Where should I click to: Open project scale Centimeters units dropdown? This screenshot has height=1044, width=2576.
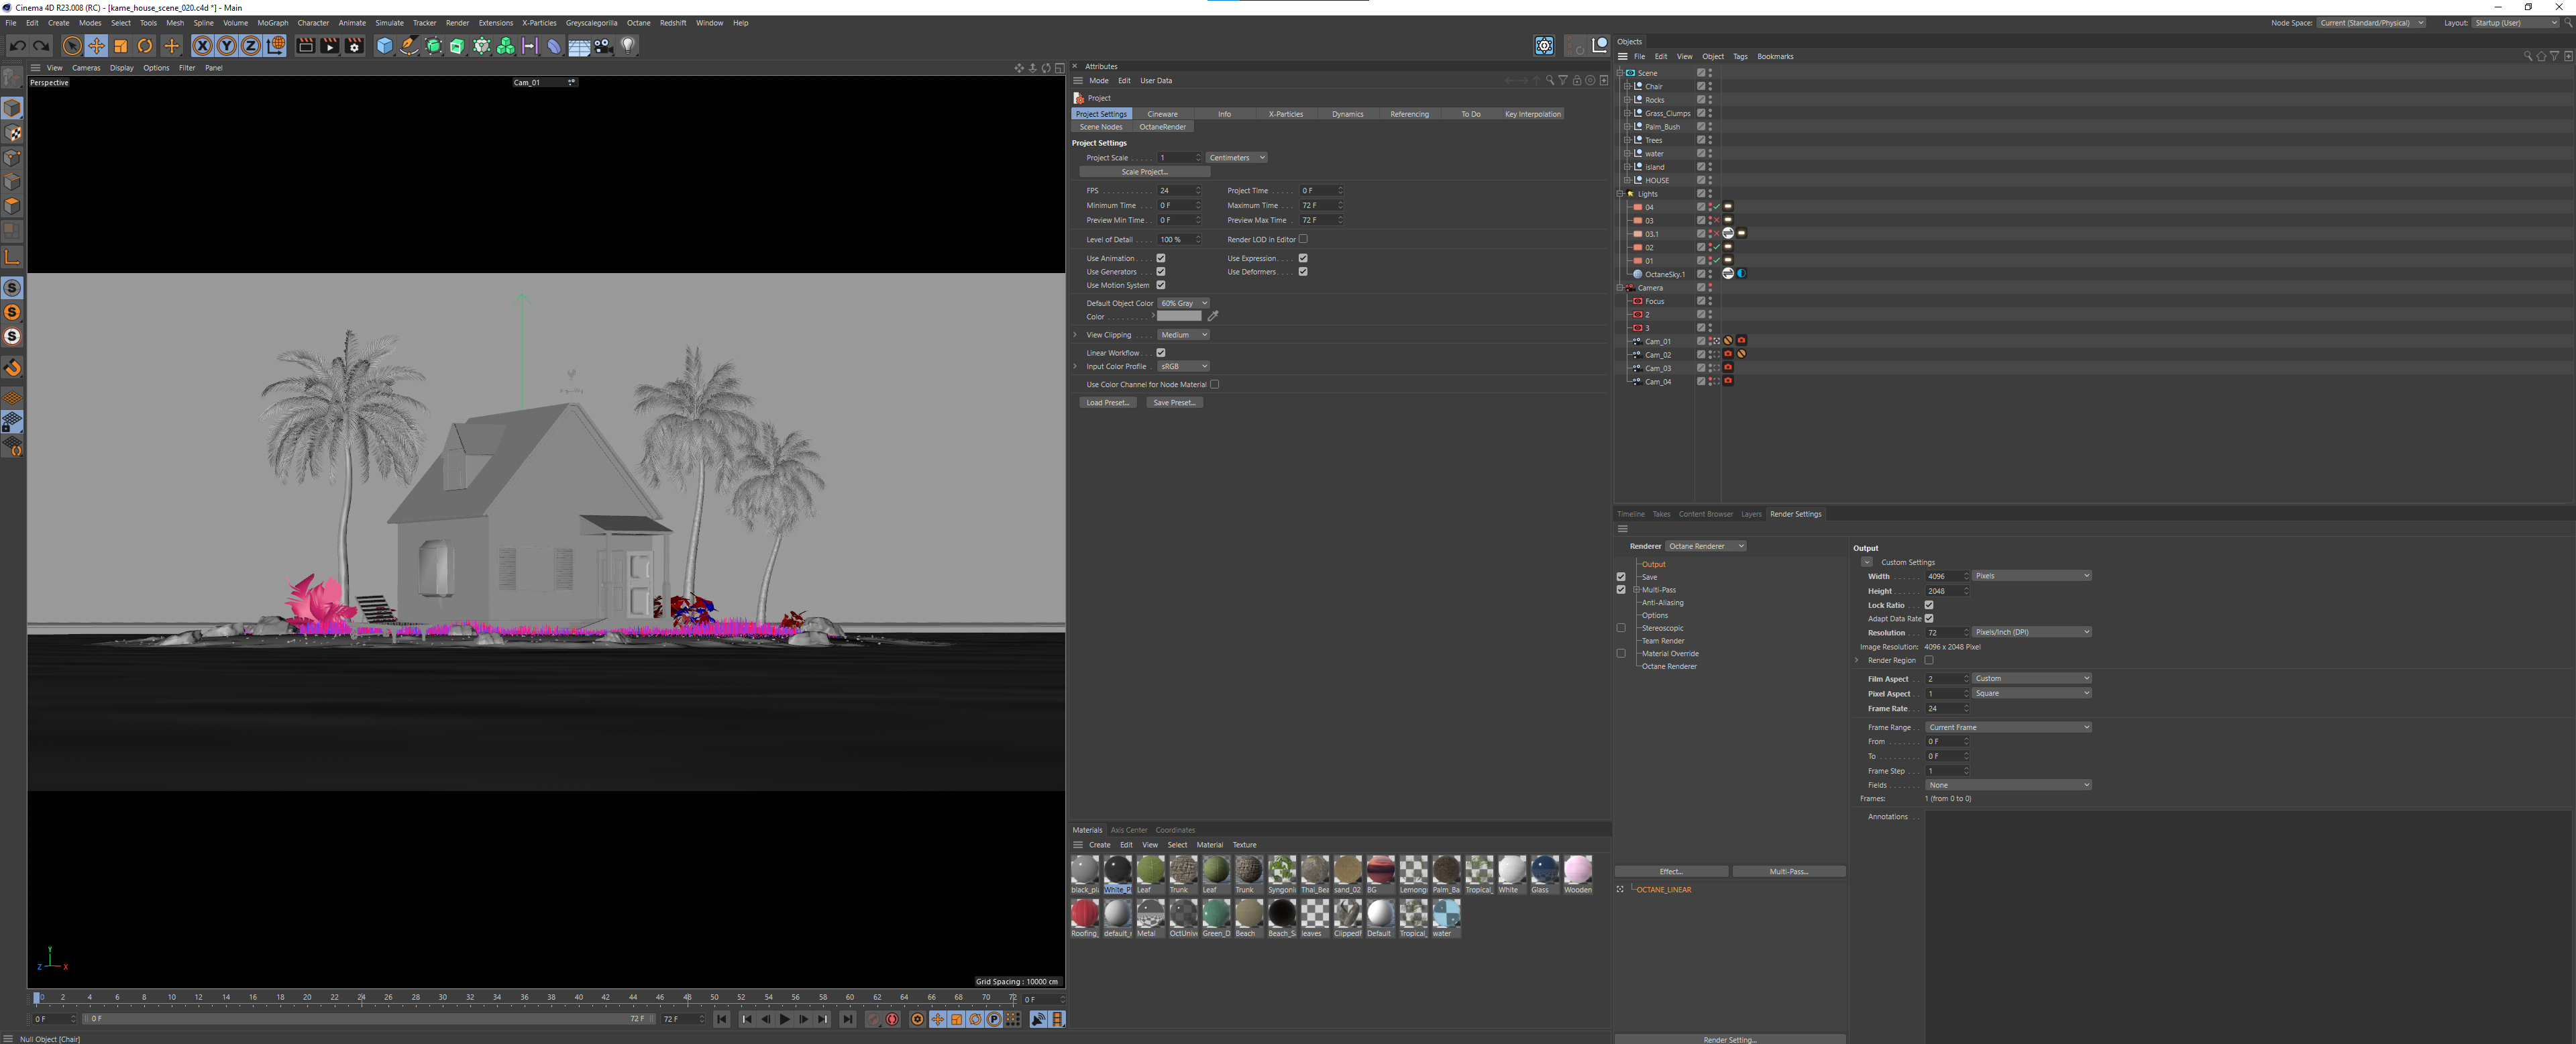[x=1237, y=157]
